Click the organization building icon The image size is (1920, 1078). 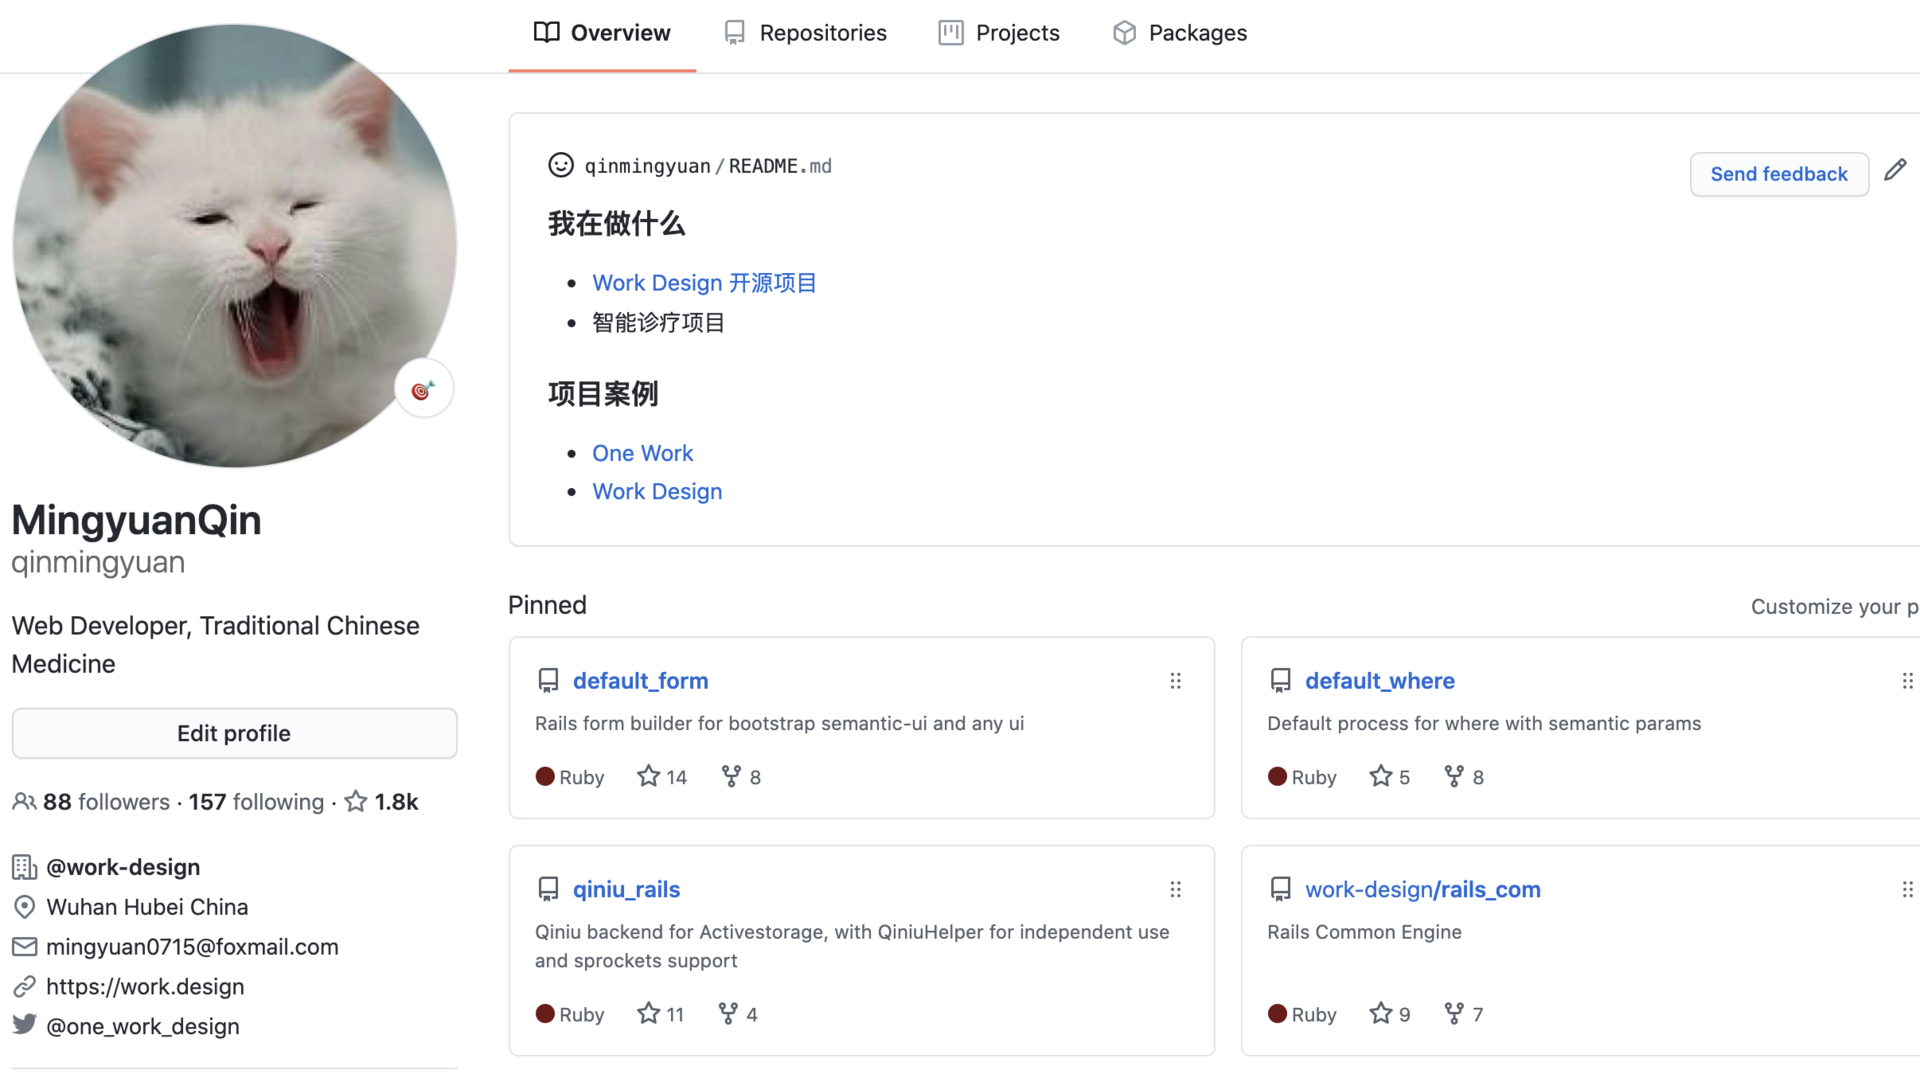(24, 867)
